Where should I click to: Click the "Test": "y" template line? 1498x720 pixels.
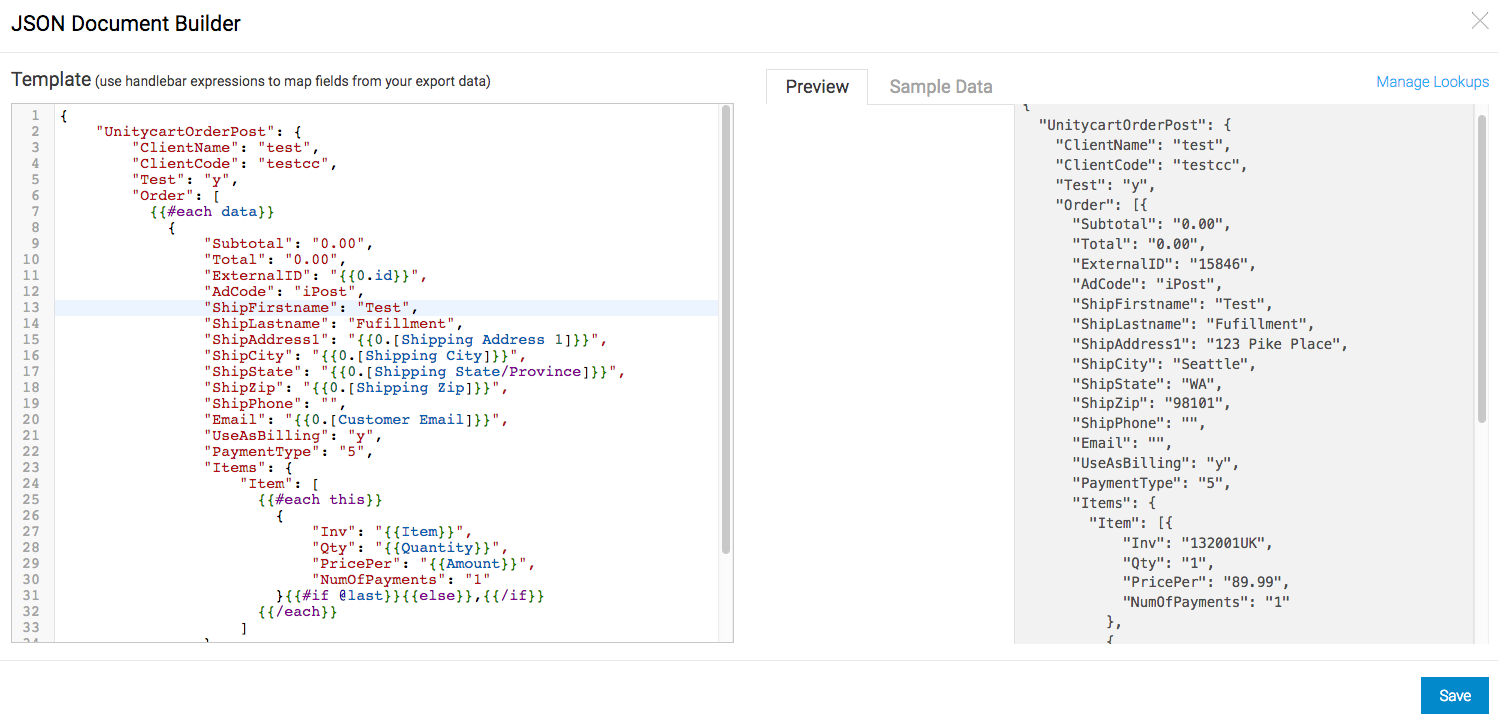tap(184, 180)
